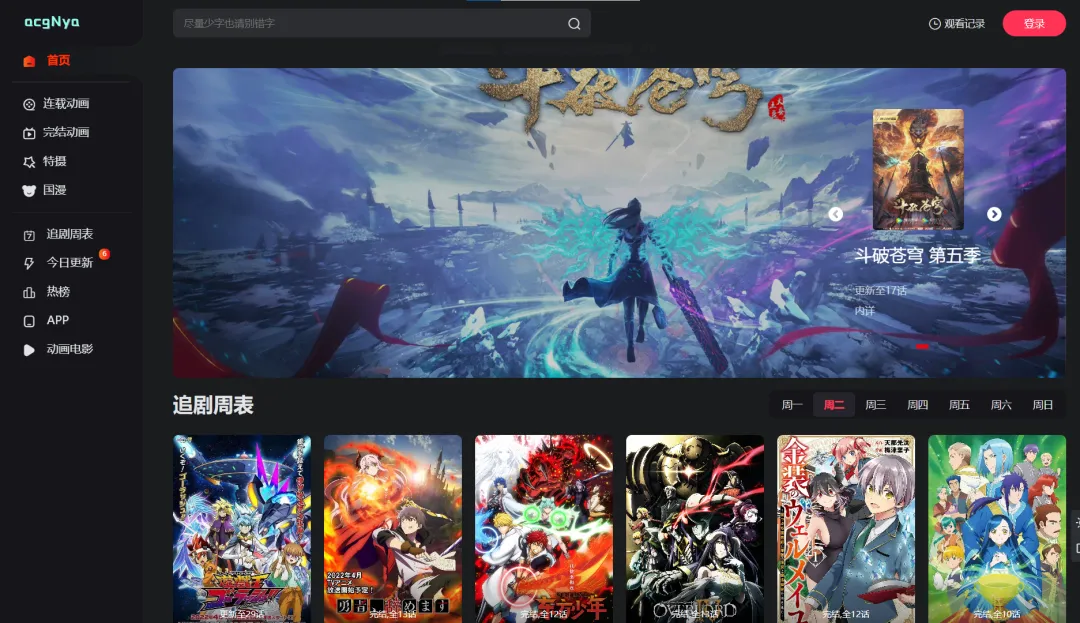Click the 今日更新 lightning icon
The height and width of the screenshot is (623, 1080).
point(29,264)
